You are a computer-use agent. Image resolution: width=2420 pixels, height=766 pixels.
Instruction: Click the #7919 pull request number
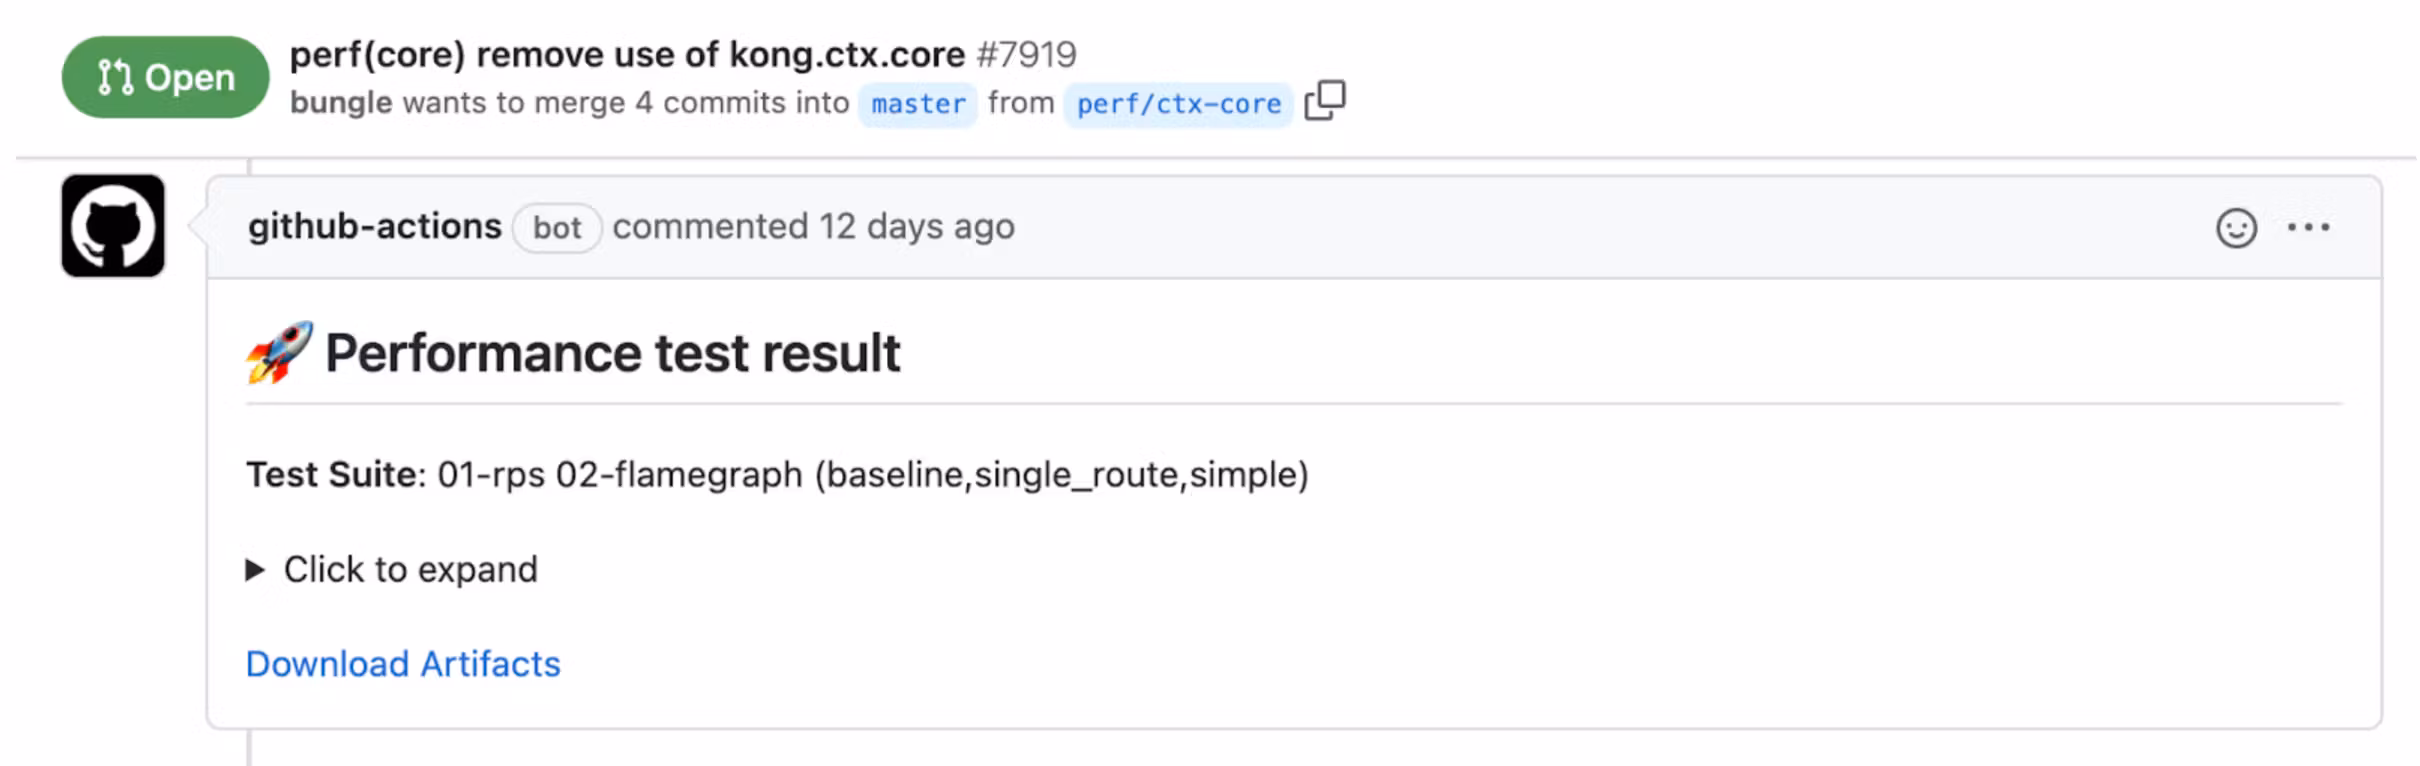[1026, 55]
